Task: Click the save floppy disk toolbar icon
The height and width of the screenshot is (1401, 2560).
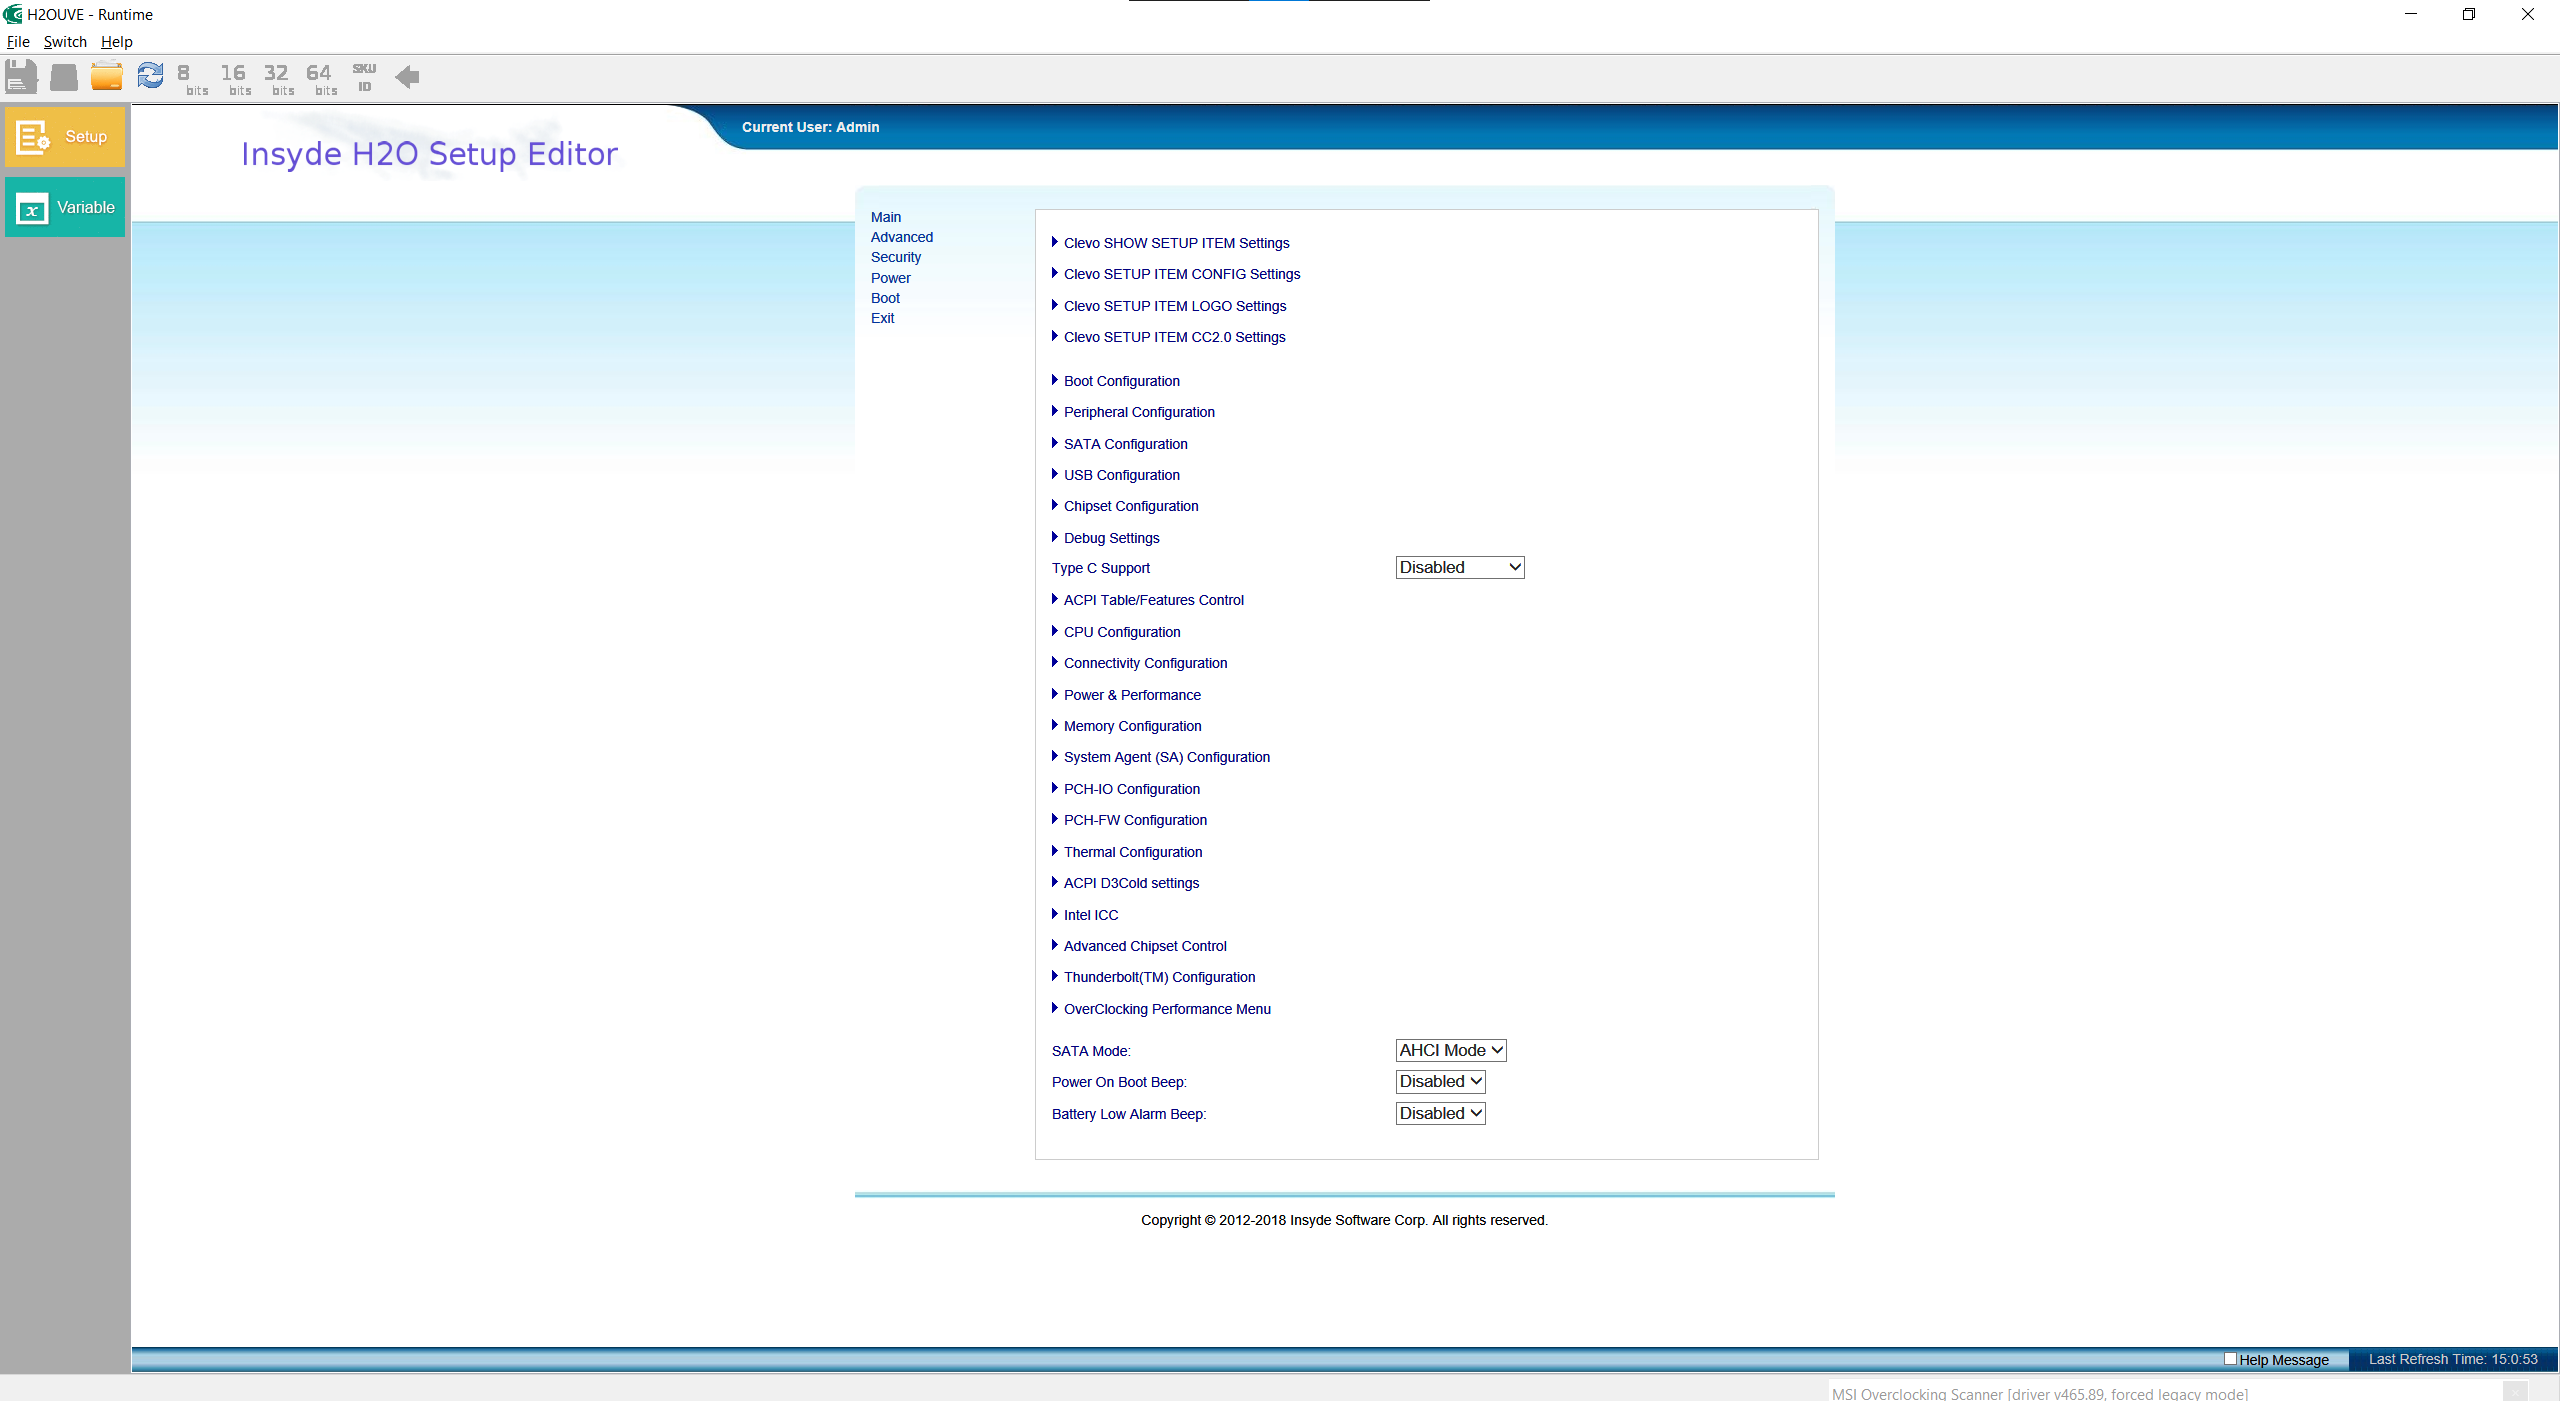Action: [21, 76]
